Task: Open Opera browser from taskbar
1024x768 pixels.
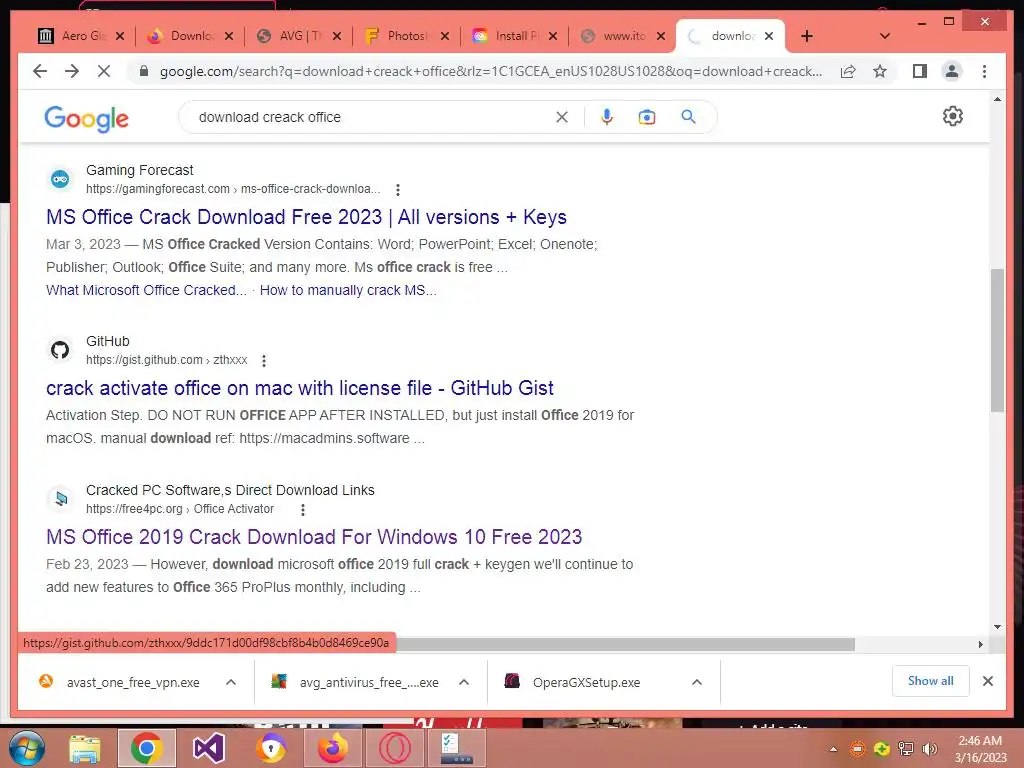Action: pos(394,748)
